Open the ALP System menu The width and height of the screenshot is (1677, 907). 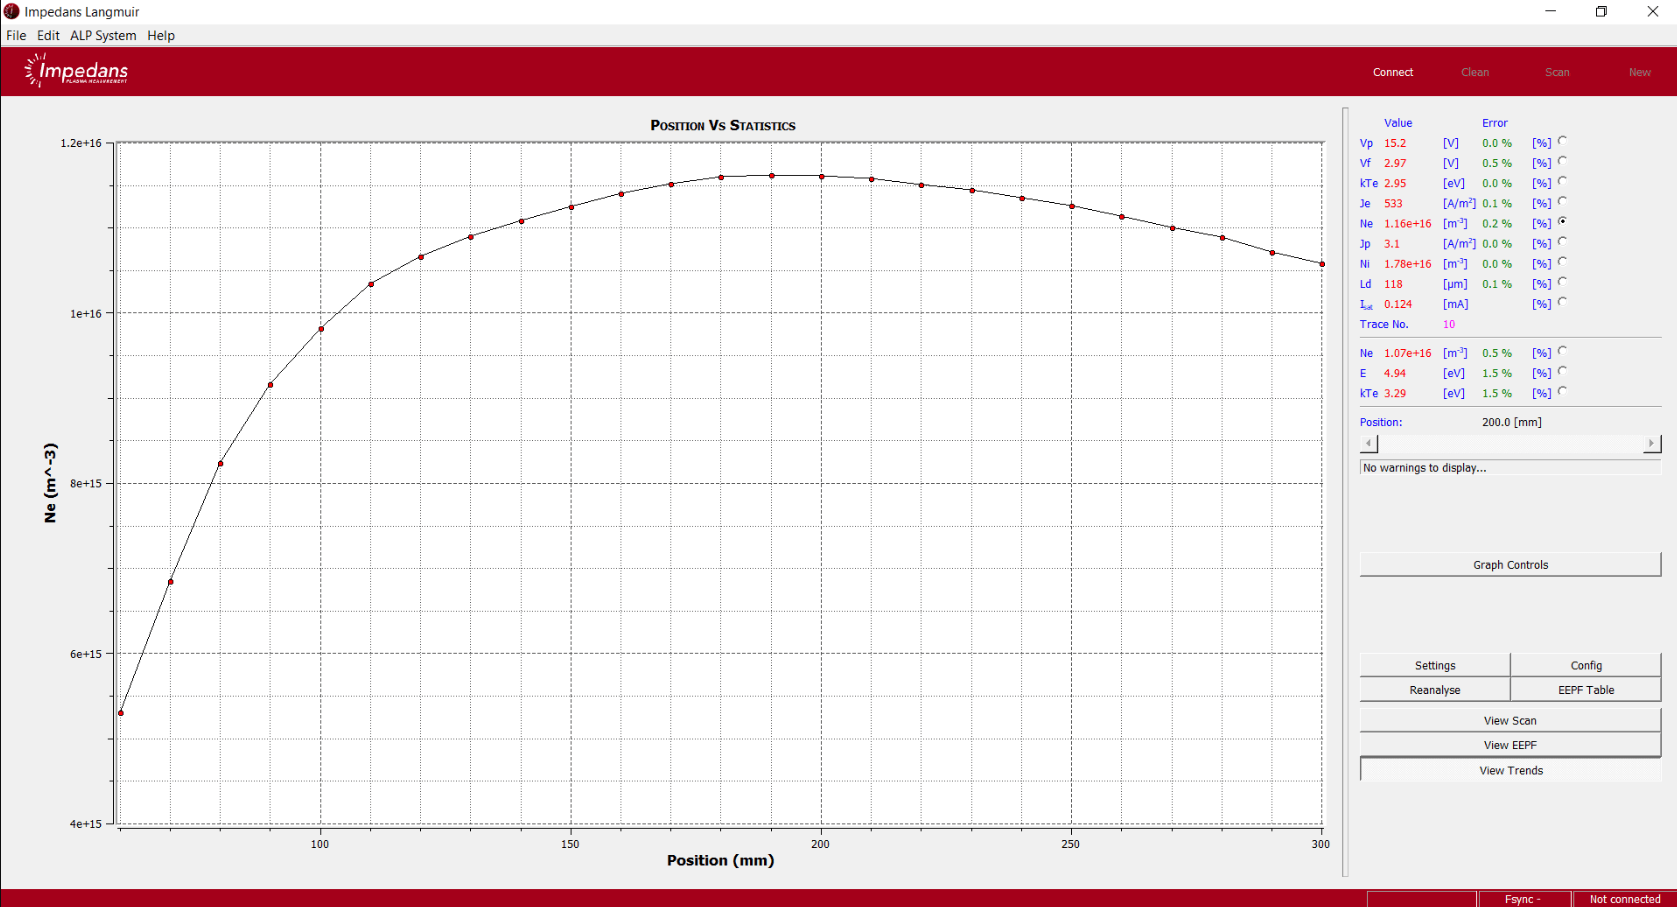pos(103,35)
